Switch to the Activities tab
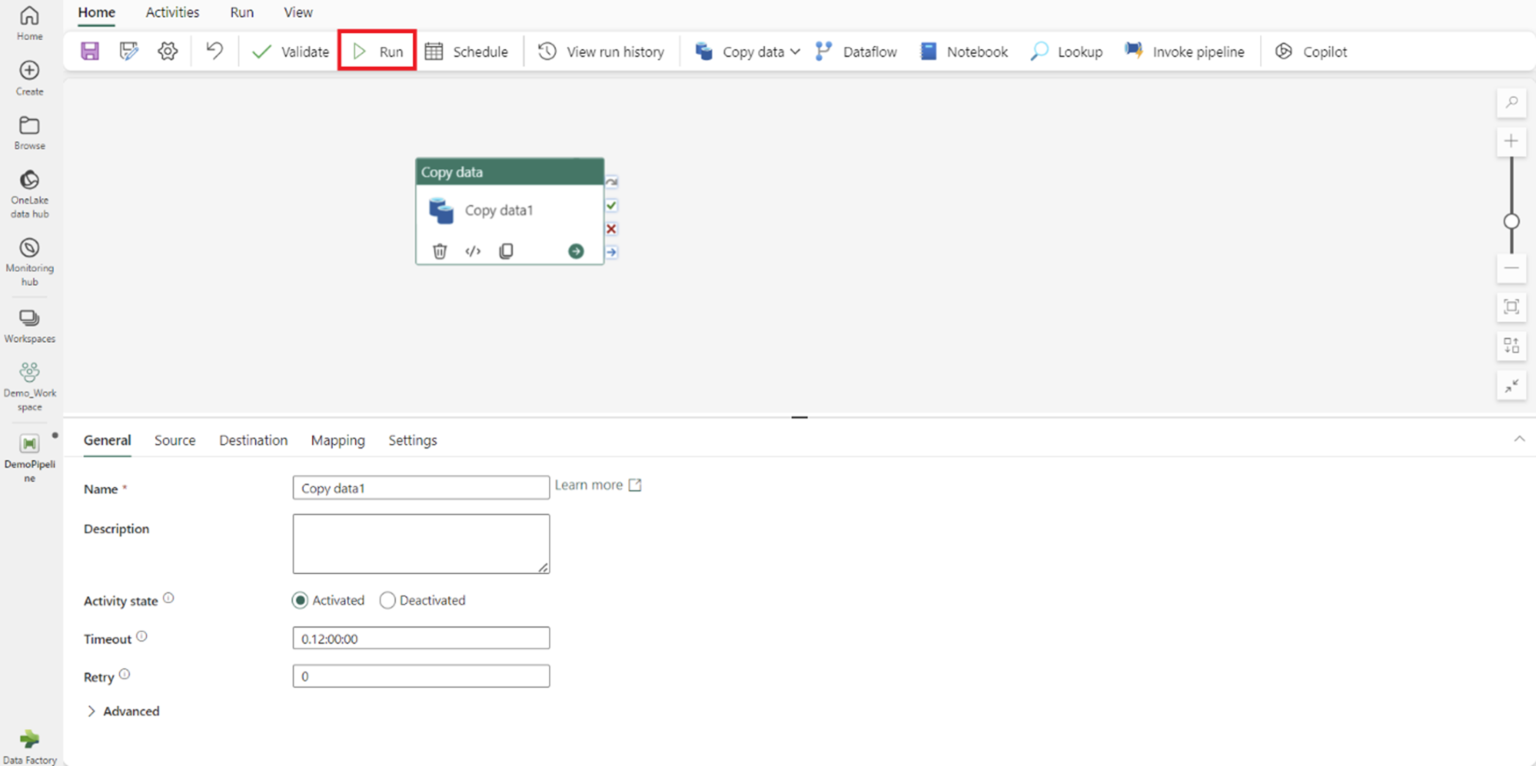The width and height of the screenshot is (1536, 766). pos(171,12)
